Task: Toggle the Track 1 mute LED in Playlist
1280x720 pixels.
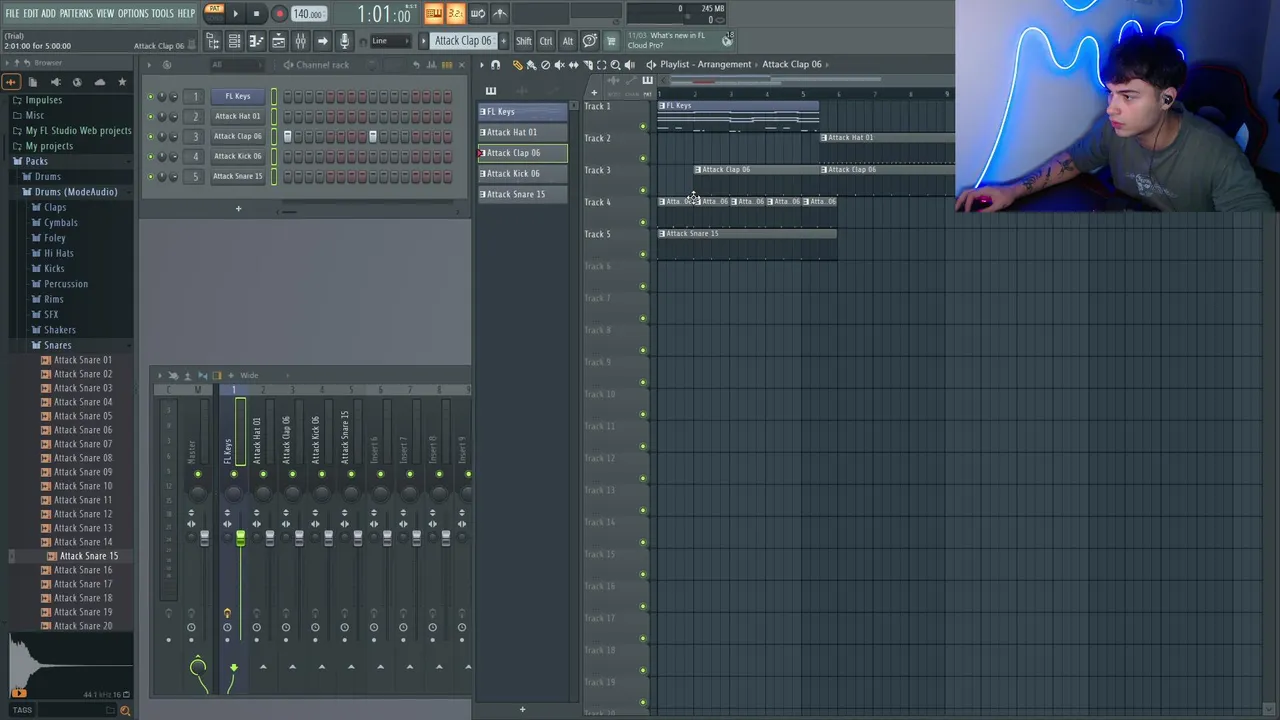Action: (x=643, y=126)
